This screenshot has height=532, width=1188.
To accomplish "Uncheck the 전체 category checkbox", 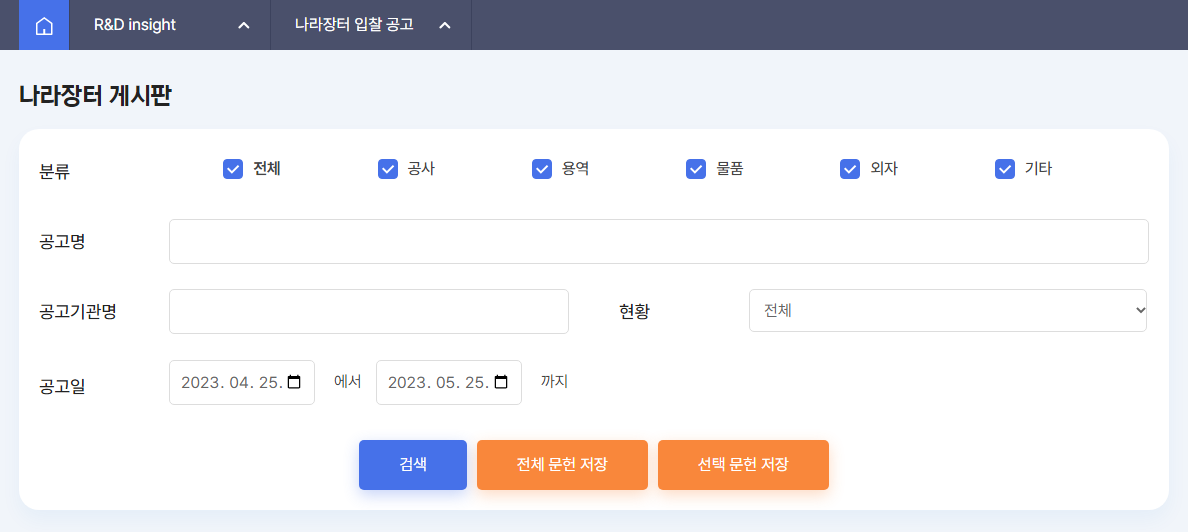I will (x=233, y=169).
